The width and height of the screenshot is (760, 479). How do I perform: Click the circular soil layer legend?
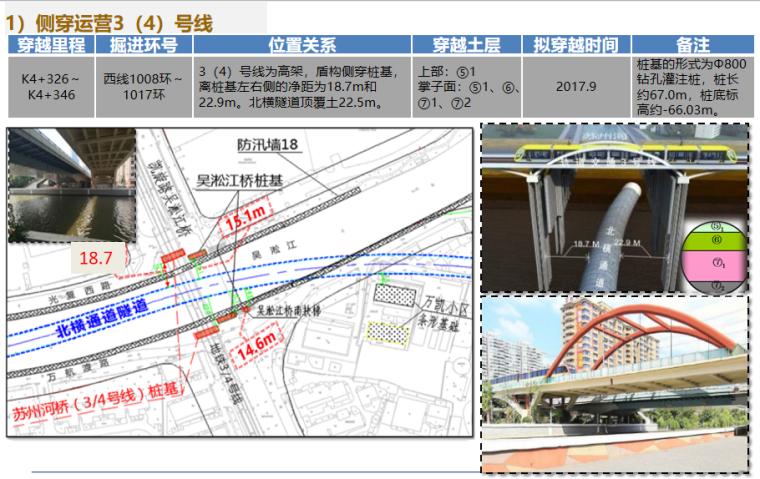pos(711,254)
